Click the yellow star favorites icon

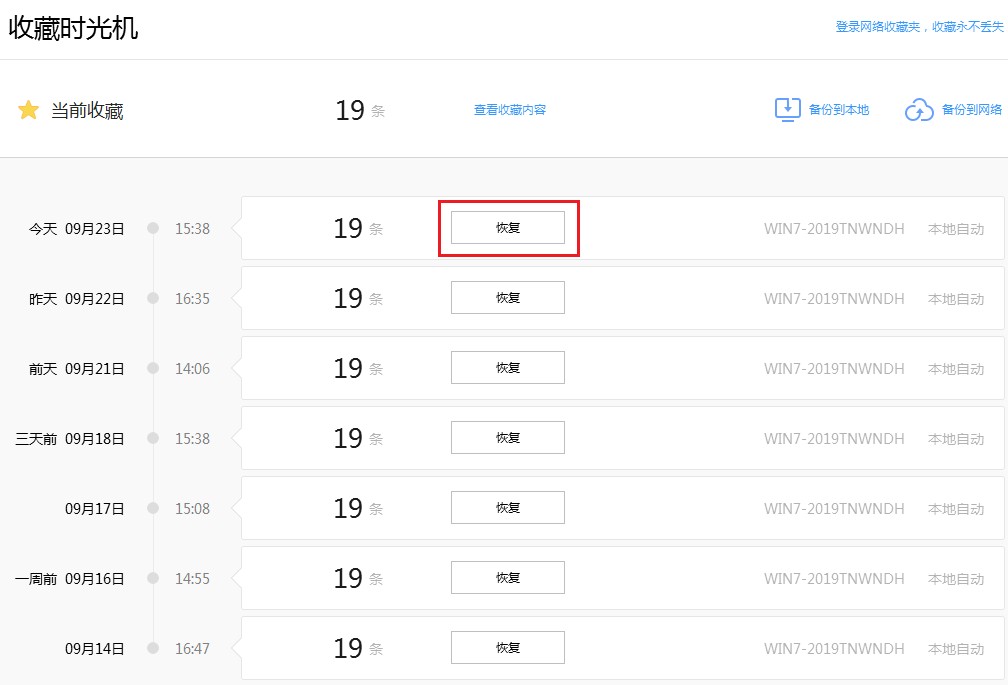click(28, 110)
